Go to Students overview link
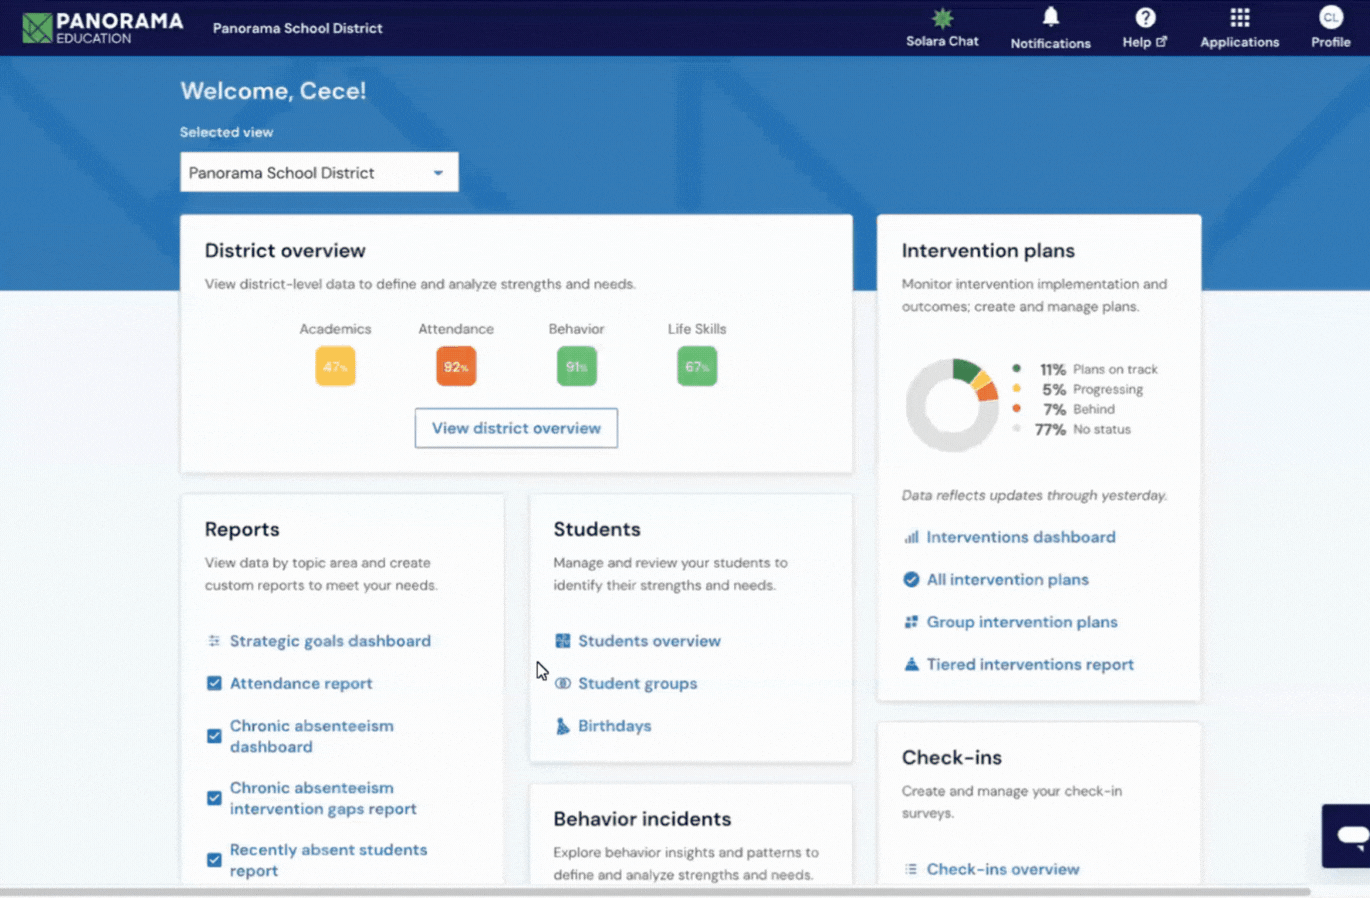Screen dimensions: 1370x898 click(649, 641)
